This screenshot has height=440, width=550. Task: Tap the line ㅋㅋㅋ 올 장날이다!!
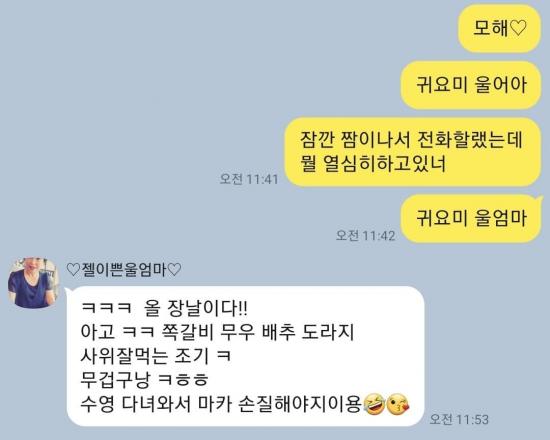click(164, 309)
